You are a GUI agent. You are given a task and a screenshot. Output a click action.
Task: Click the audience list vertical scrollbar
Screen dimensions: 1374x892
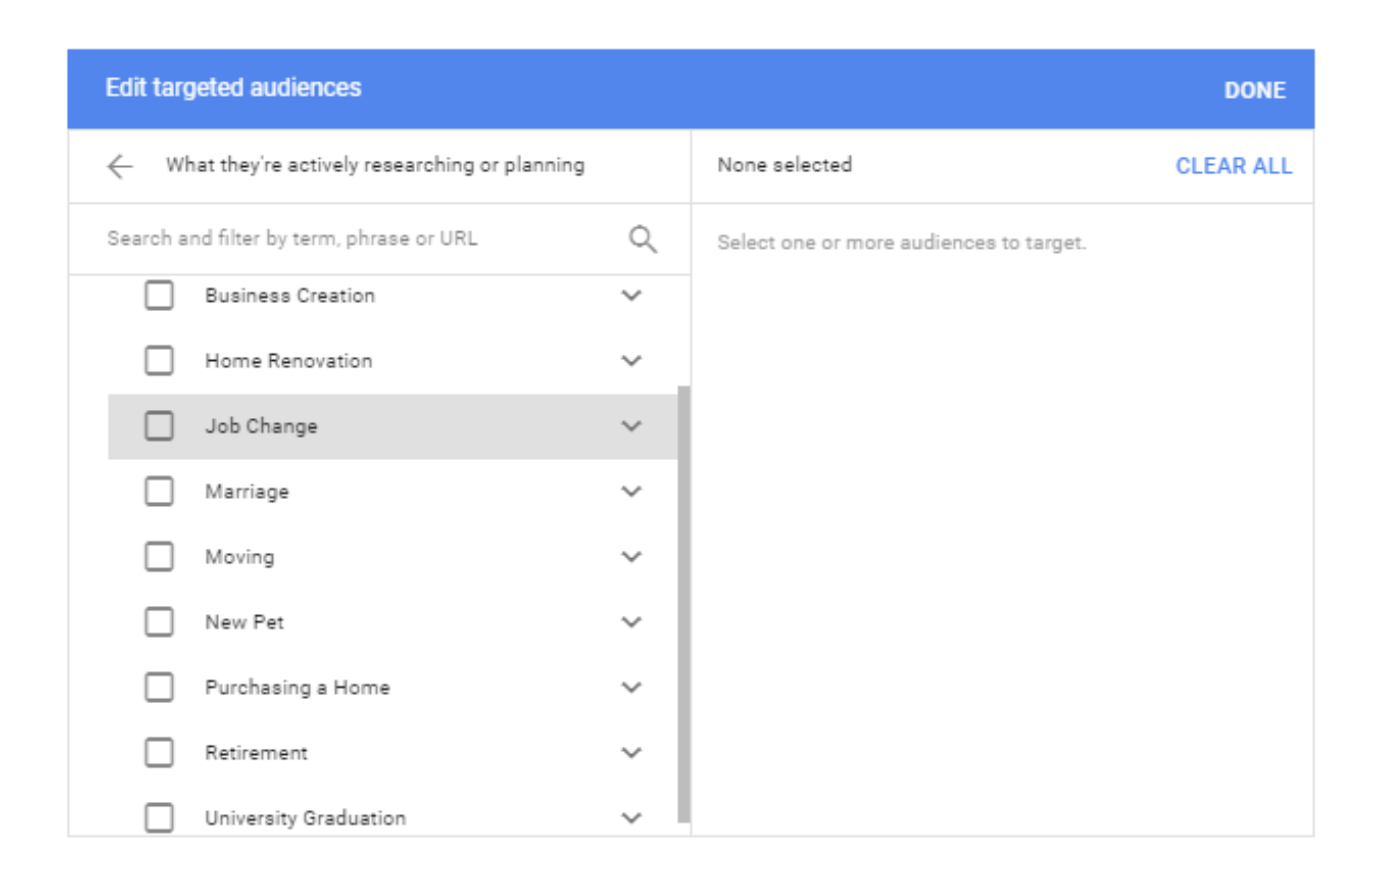click(684, 604)
